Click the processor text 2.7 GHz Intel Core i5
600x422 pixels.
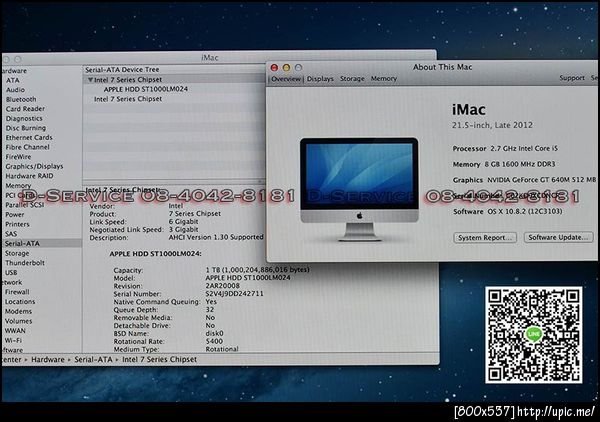pyautogui.click(x=524, y=148)
